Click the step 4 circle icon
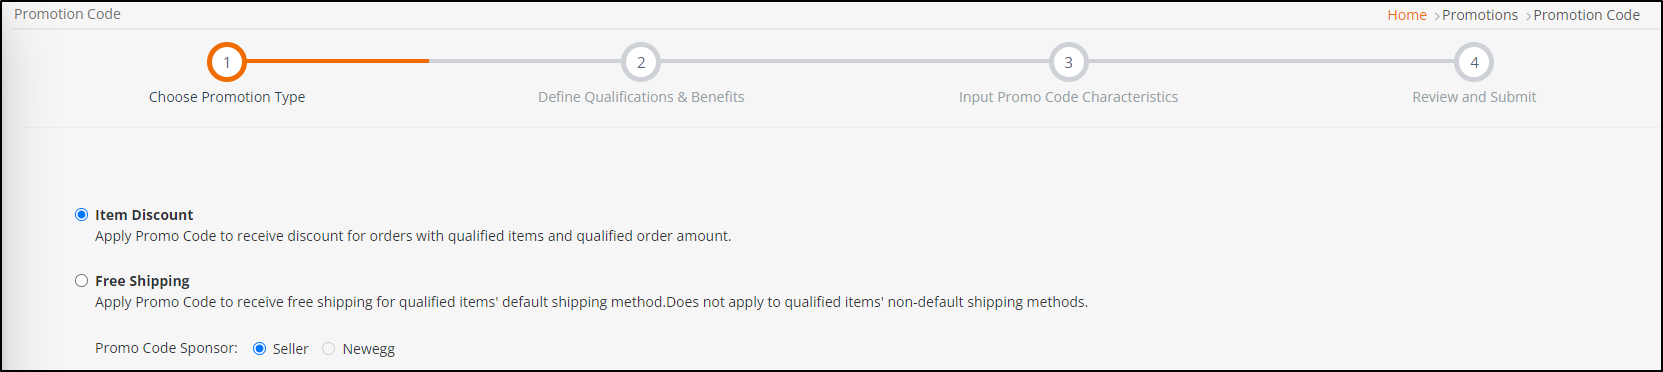Image resolution: width=1663 pixels, height=372 pixels. click(1474, 62)
